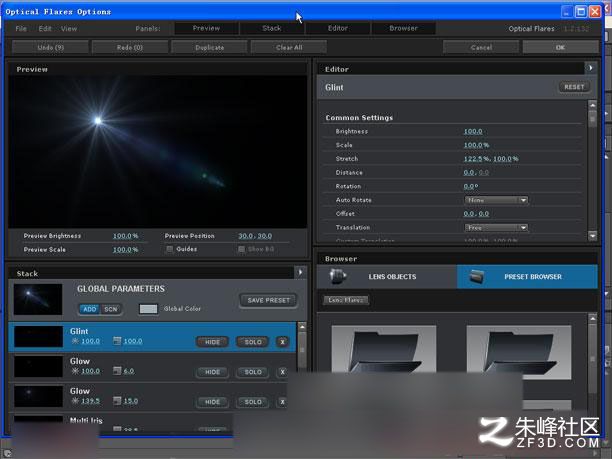Click Browser scrollbar up arrow
Image resolution: width=612 pixels, height=459 pixels.
pyautogui.click(x=592, y=318)
